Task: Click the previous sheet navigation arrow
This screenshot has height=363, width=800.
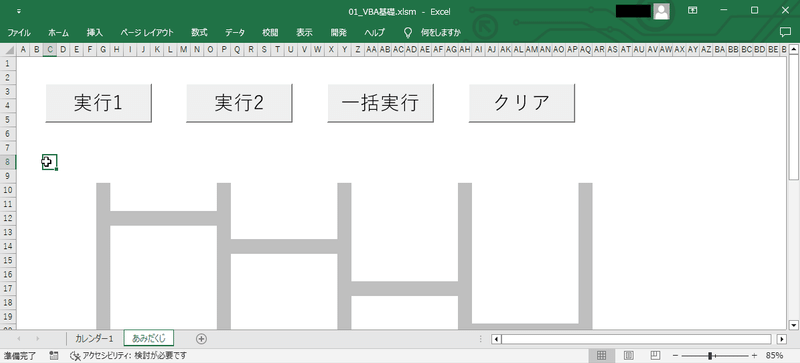Action: pos(19,338)
